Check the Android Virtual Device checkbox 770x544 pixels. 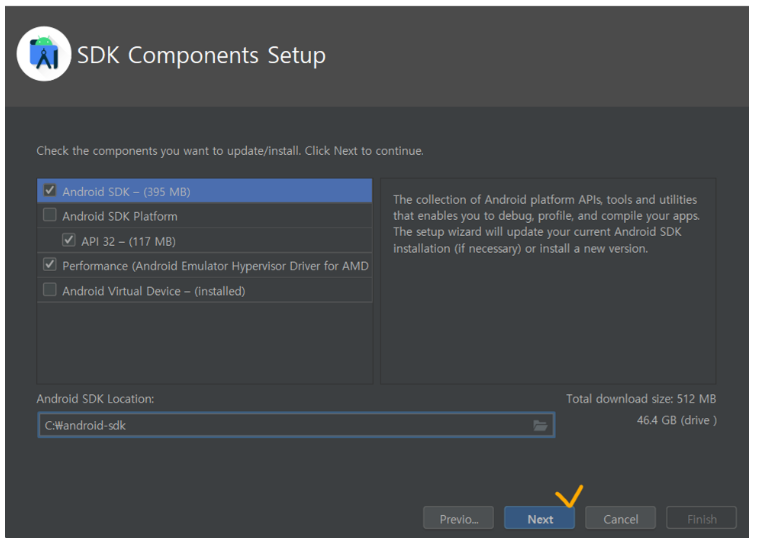[50, 290]
